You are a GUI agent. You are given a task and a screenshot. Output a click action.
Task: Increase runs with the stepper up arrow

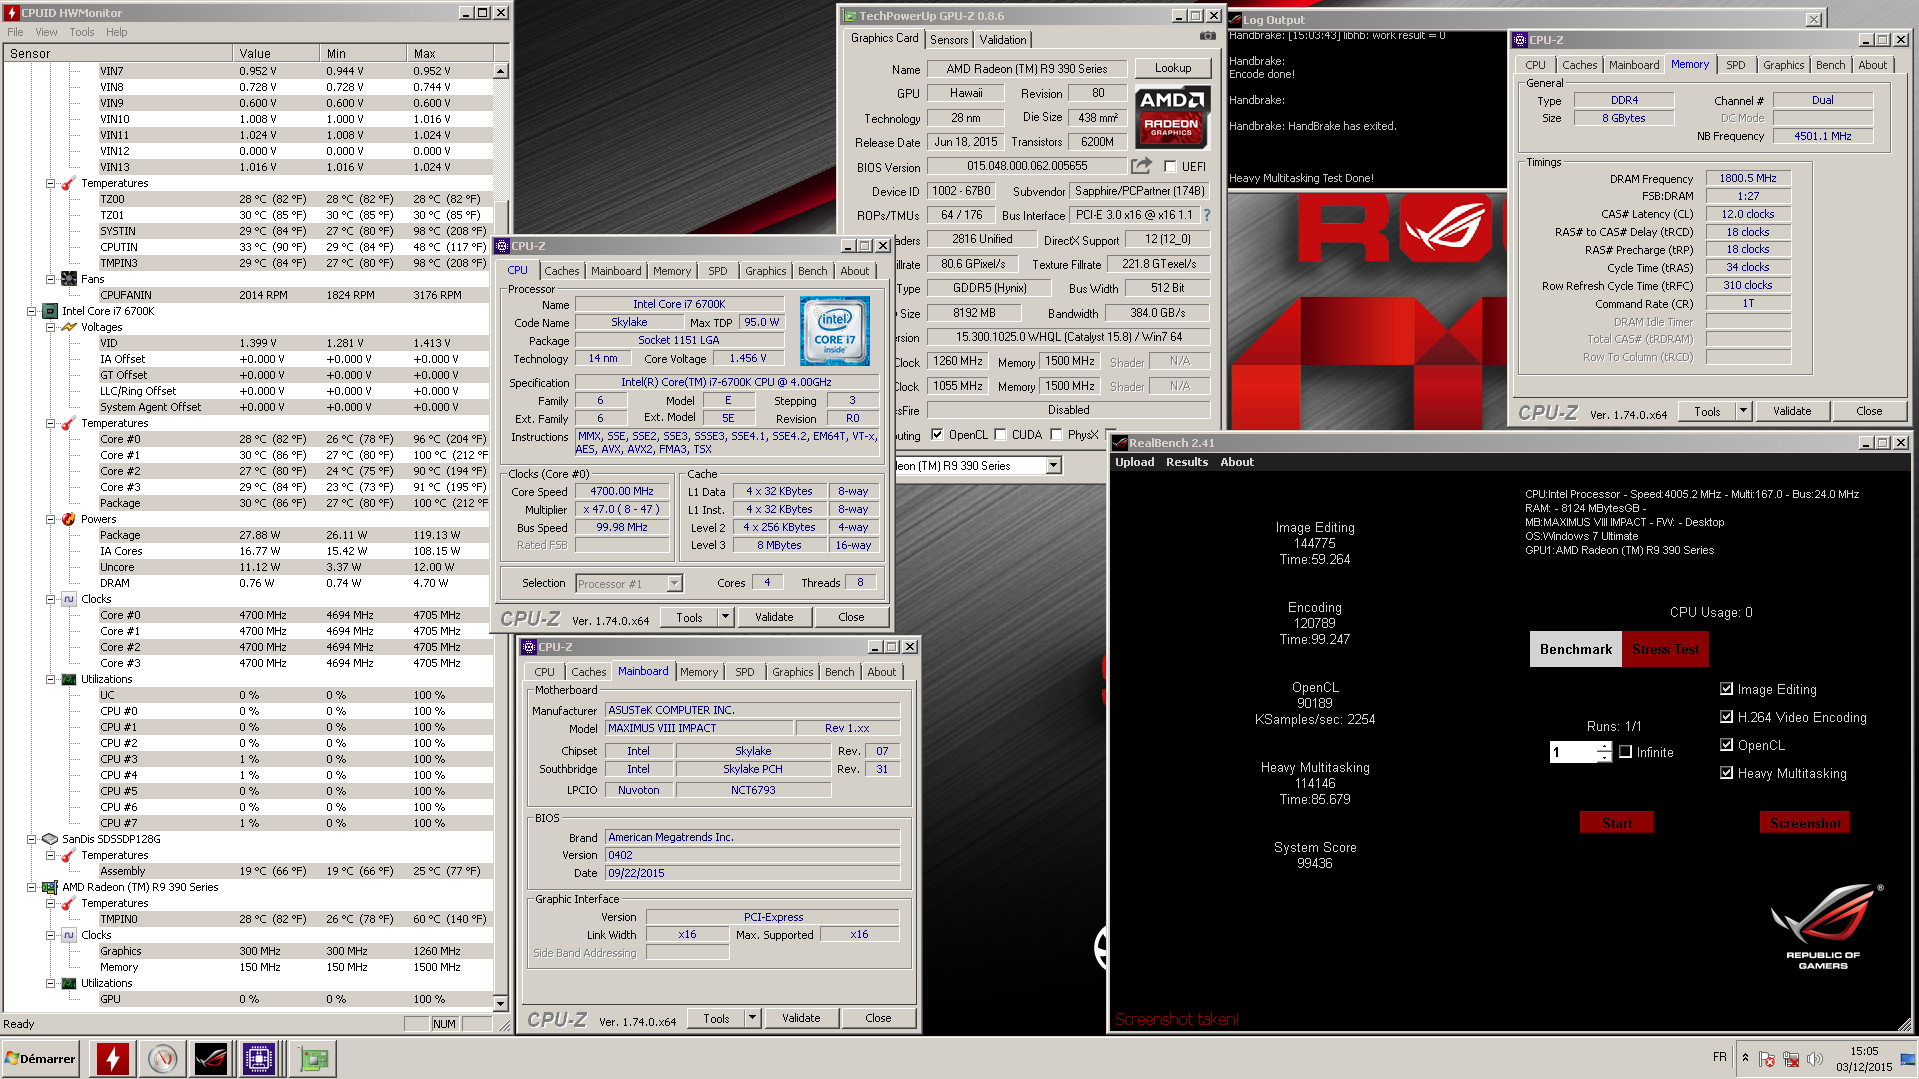[1604, 747]
